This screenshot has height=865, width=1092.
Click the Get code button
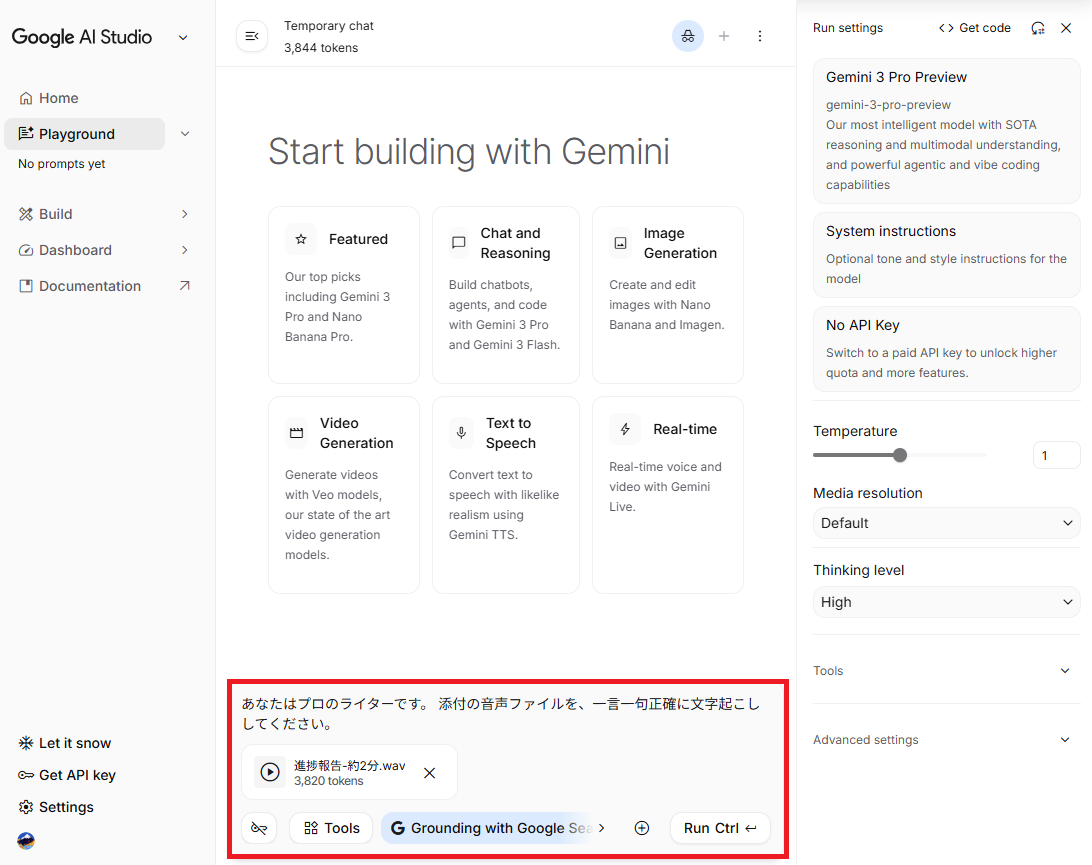pos(974,28)
